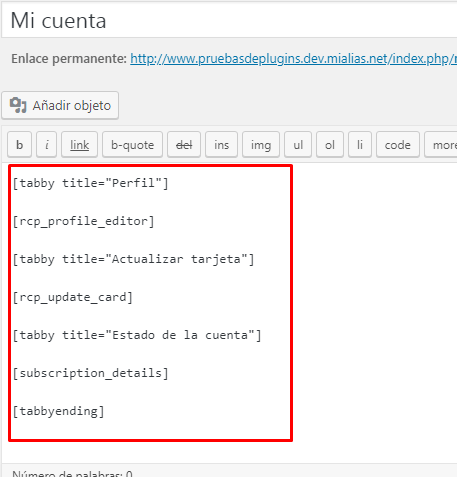Apply bold with the 'b' quicktag
Image resolution: width=457 pixels, height=477 pixels.
(19, 145)
